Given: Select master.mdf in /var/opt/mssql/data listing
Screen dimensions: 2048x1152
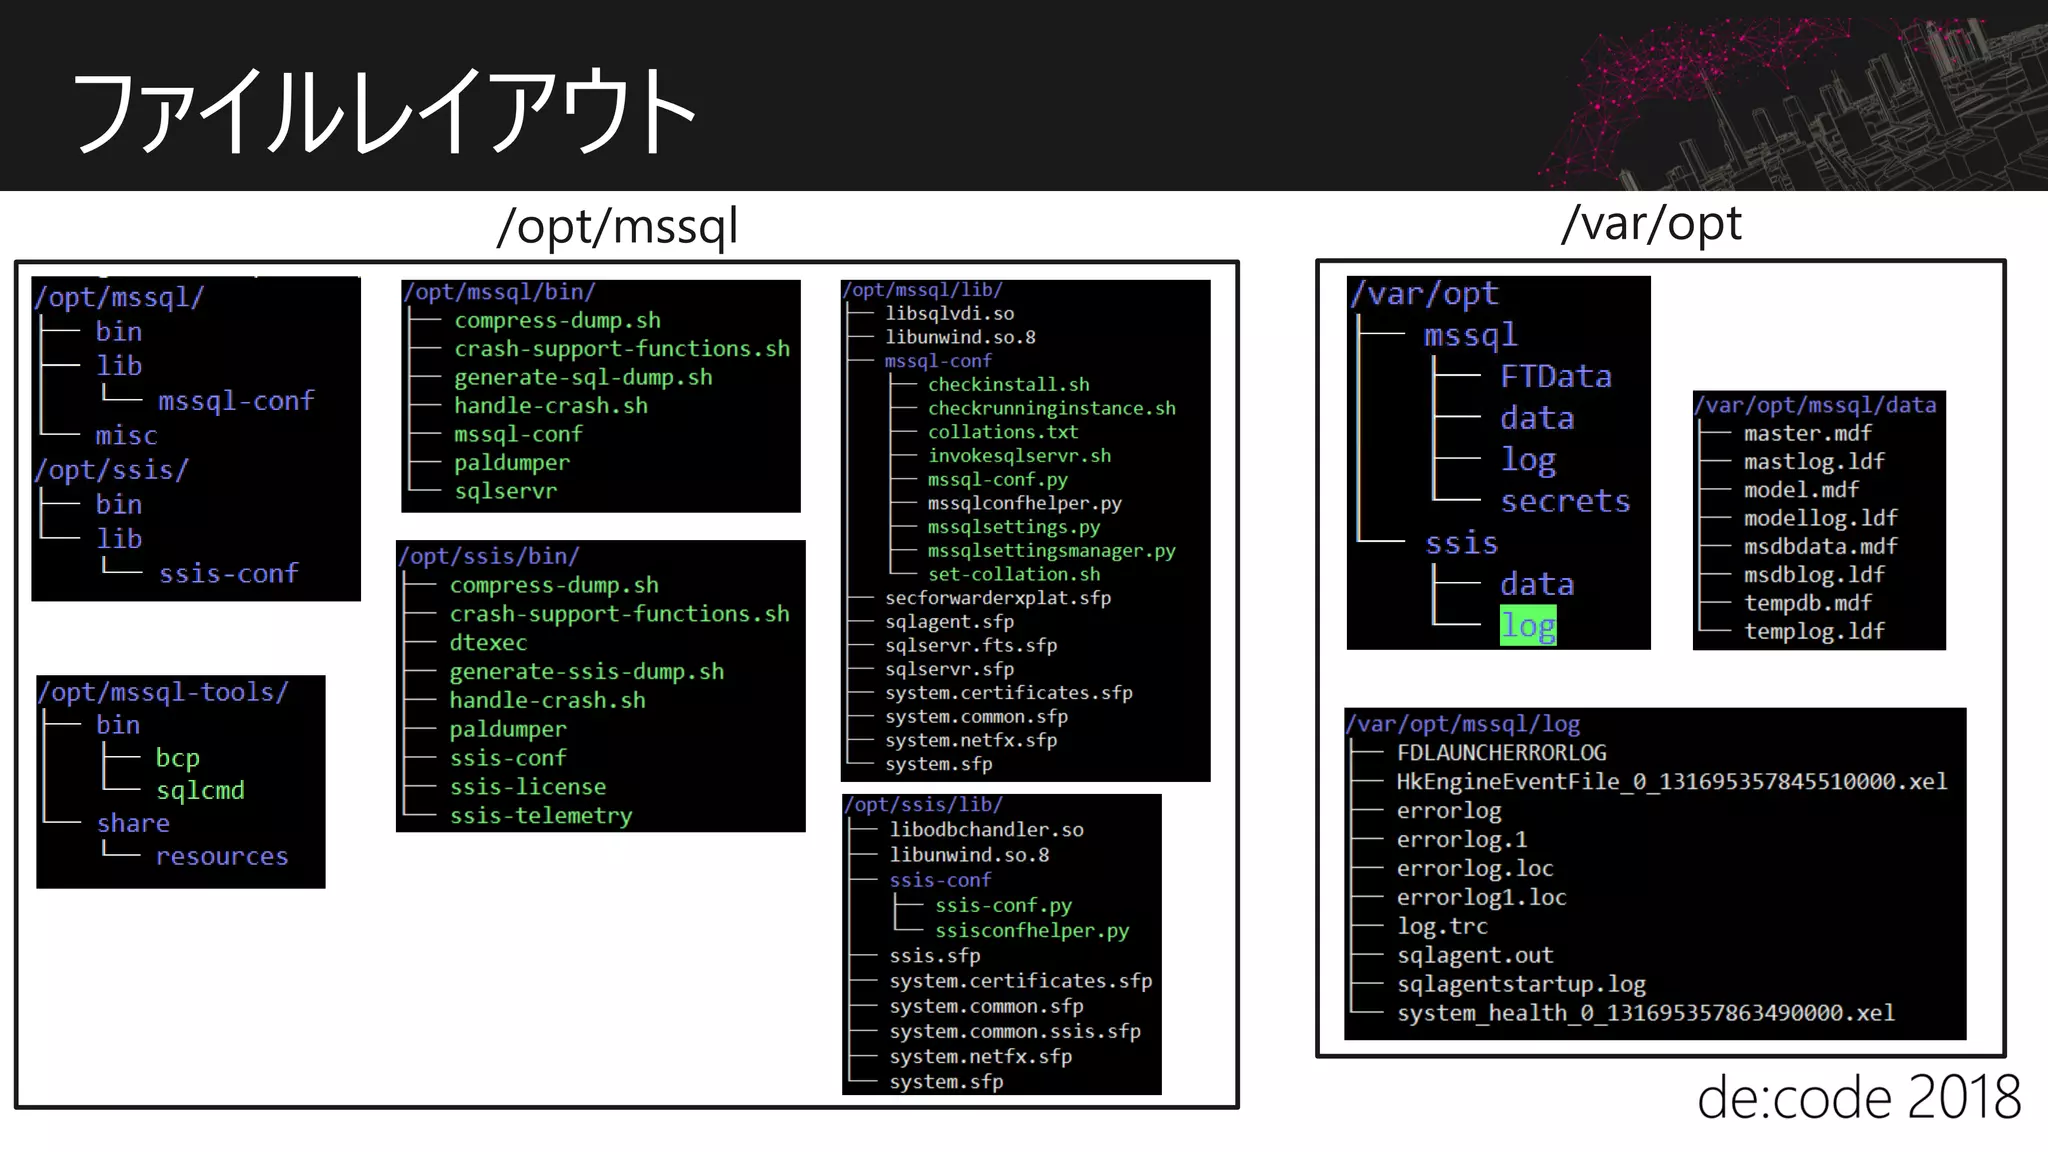Looking at the screenshot, I should [1807, 434].
